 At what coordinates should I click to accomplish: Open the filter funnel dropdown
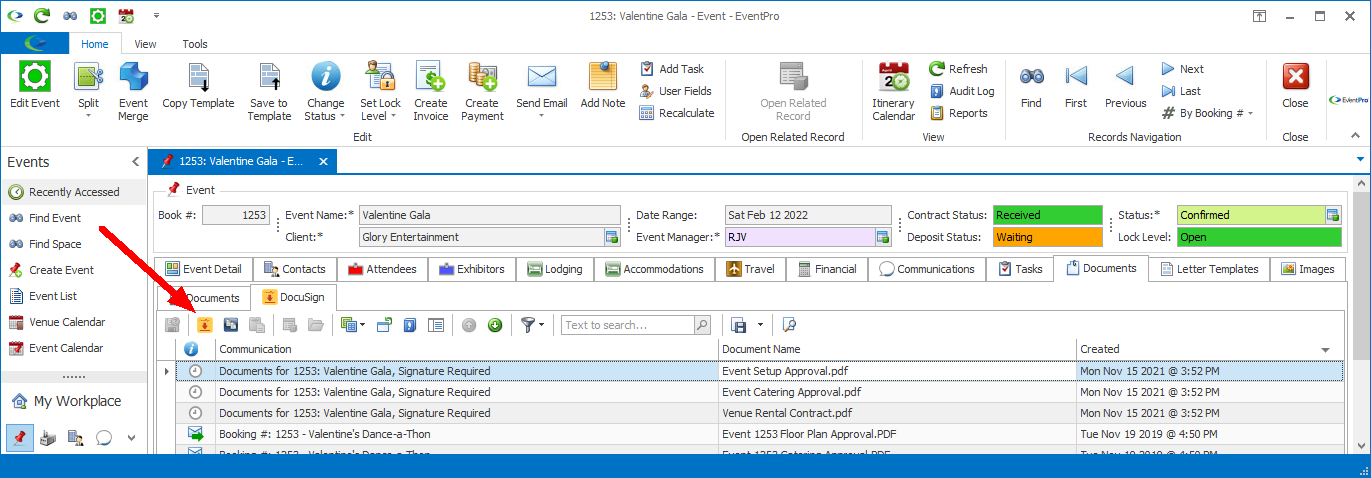click(533, 325)
